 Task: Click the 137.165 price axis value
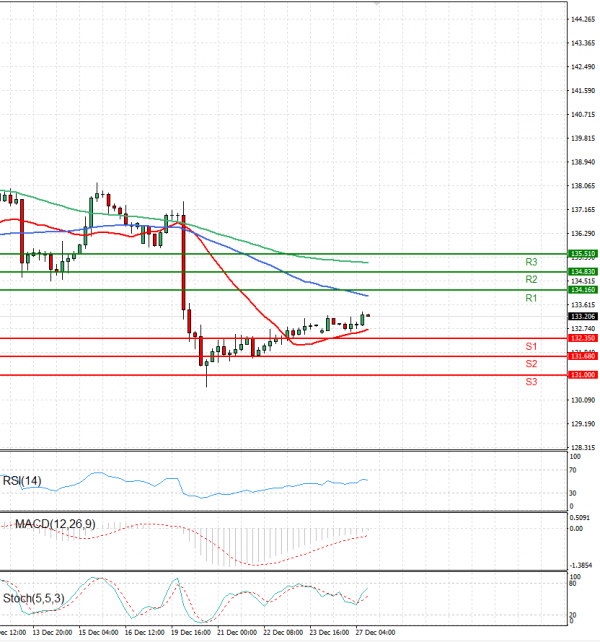(583, 210)
